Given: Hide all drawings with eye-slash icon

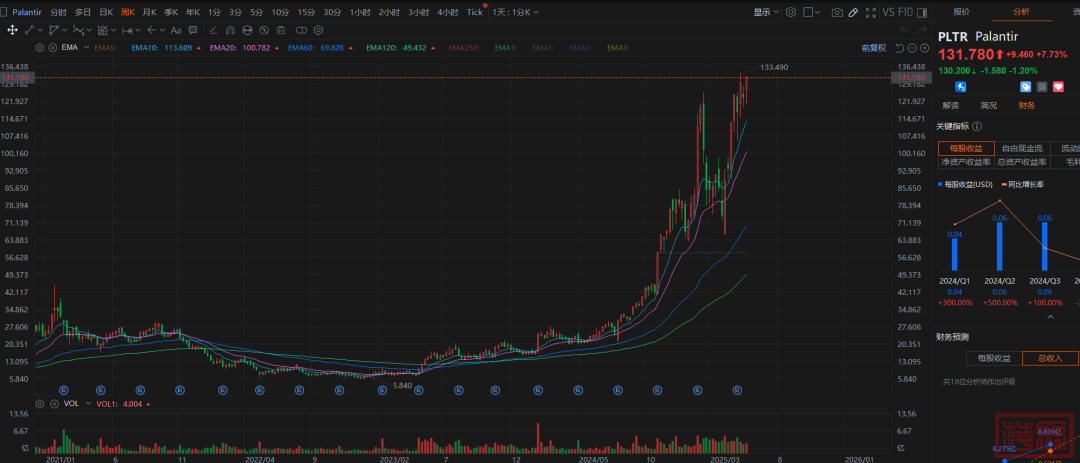Looking at the screenshot, I should (x=264, y=30).
